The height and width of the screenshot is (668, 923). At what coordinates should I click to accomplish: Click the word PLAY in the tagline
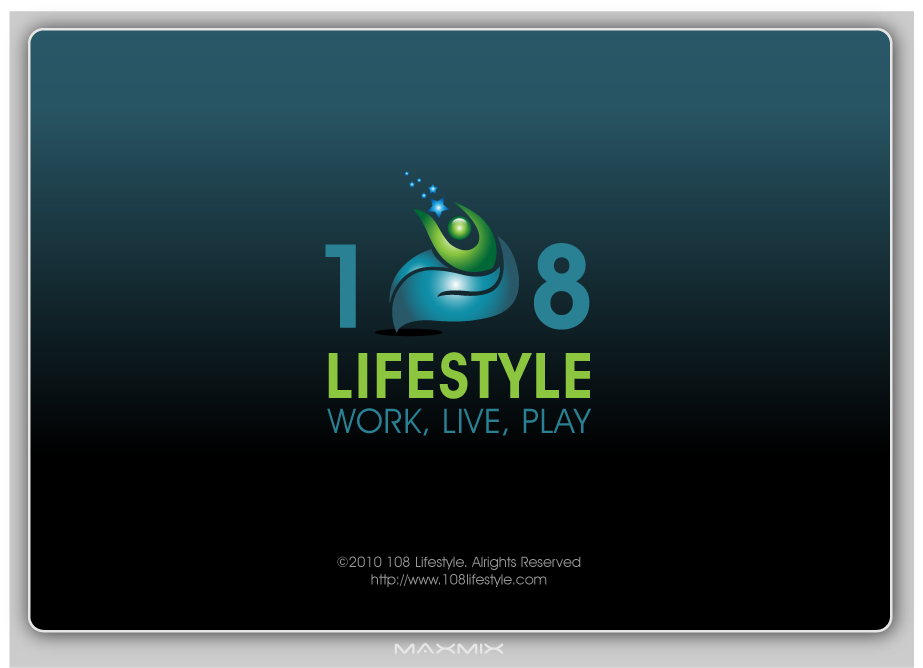click(555, 422)
